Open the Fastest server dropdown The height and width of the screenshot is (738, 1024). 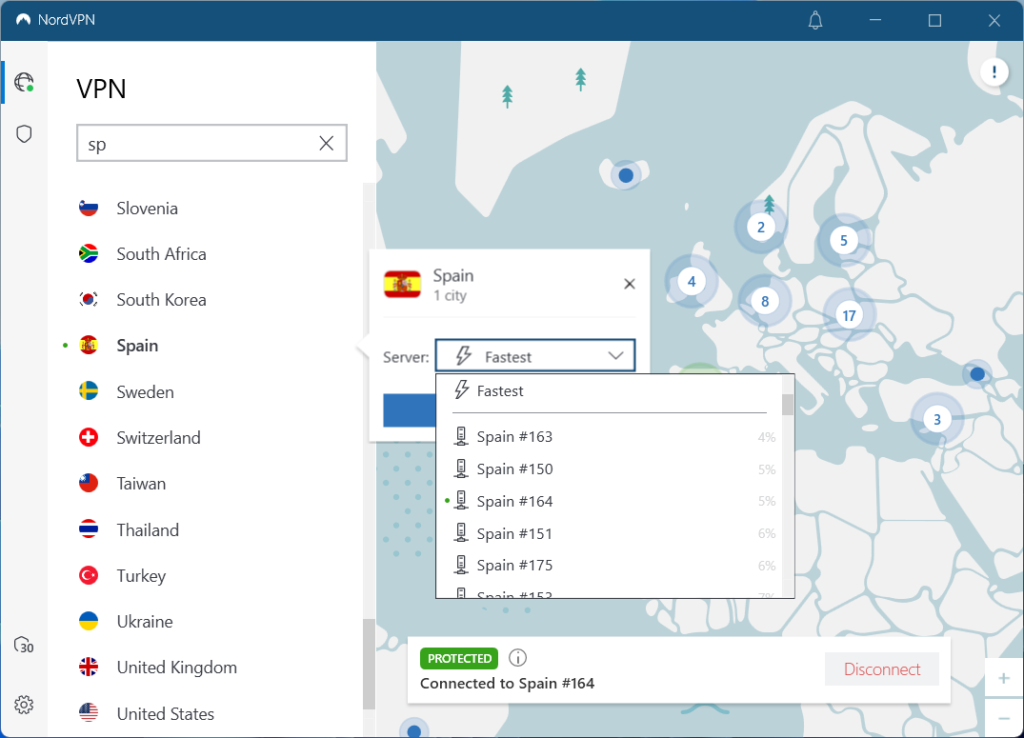[535, 355]
